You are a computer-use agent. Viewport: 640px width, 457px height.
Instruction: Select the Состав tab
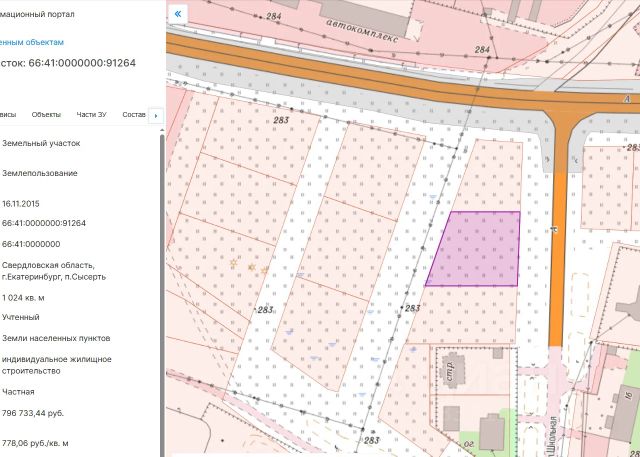tap(134, 115)
